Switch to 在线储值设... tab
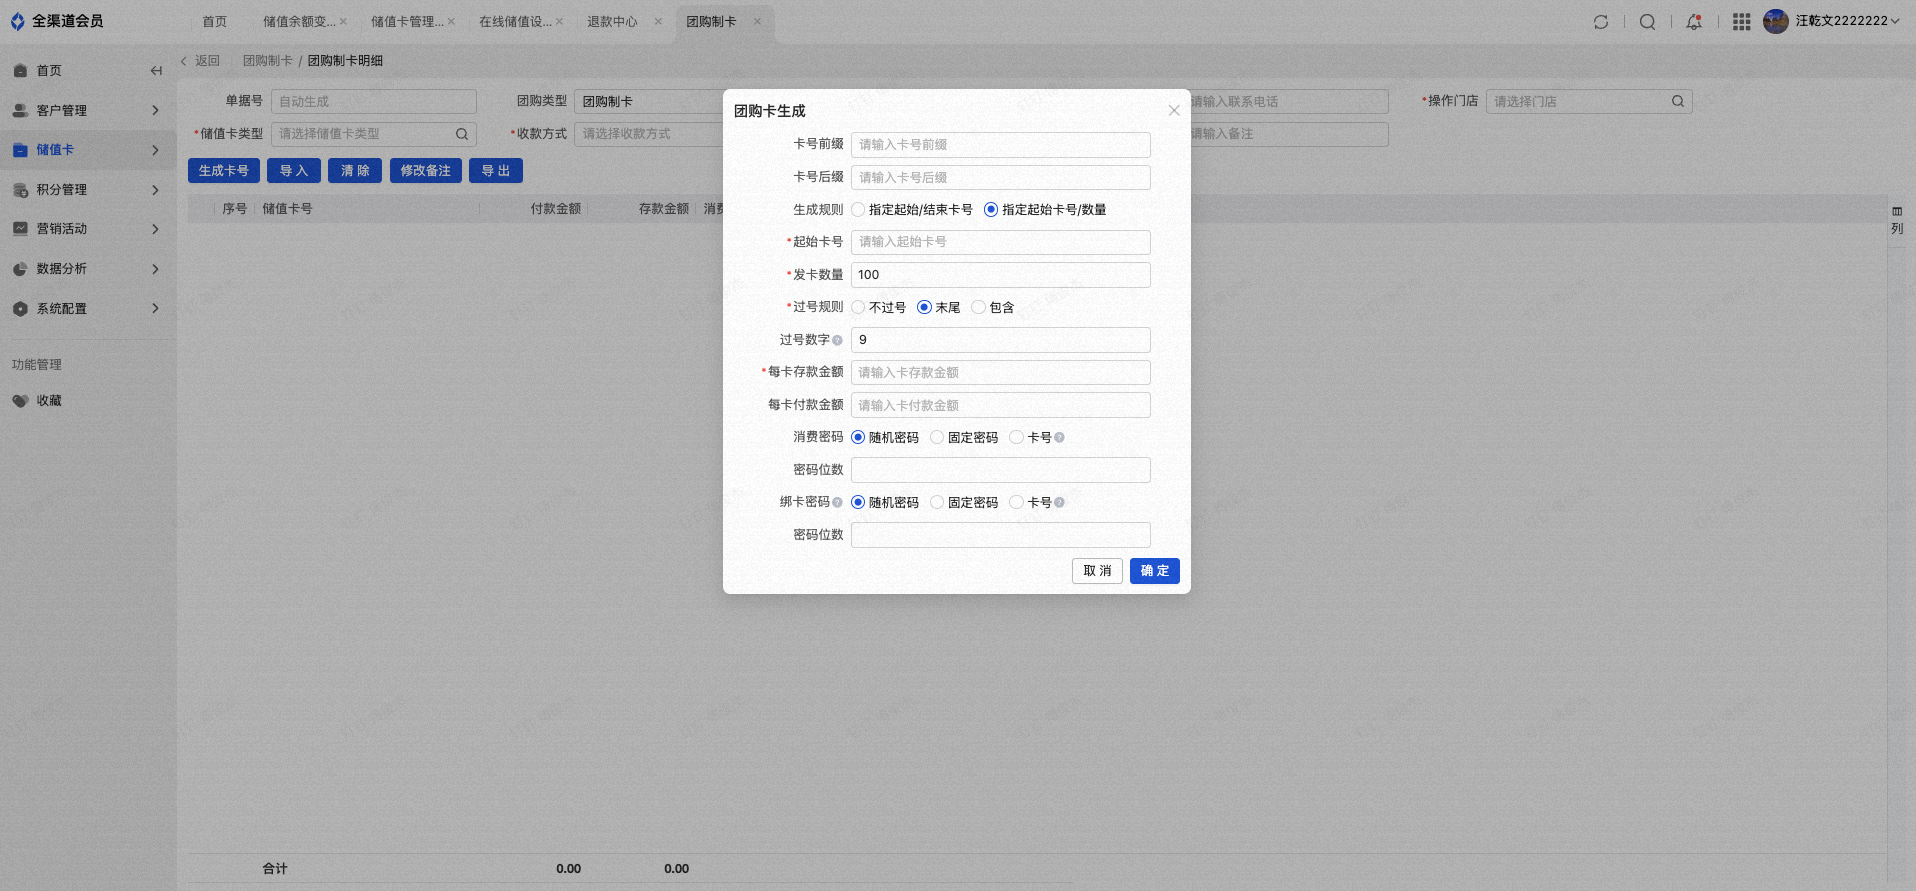 point(515,22)
